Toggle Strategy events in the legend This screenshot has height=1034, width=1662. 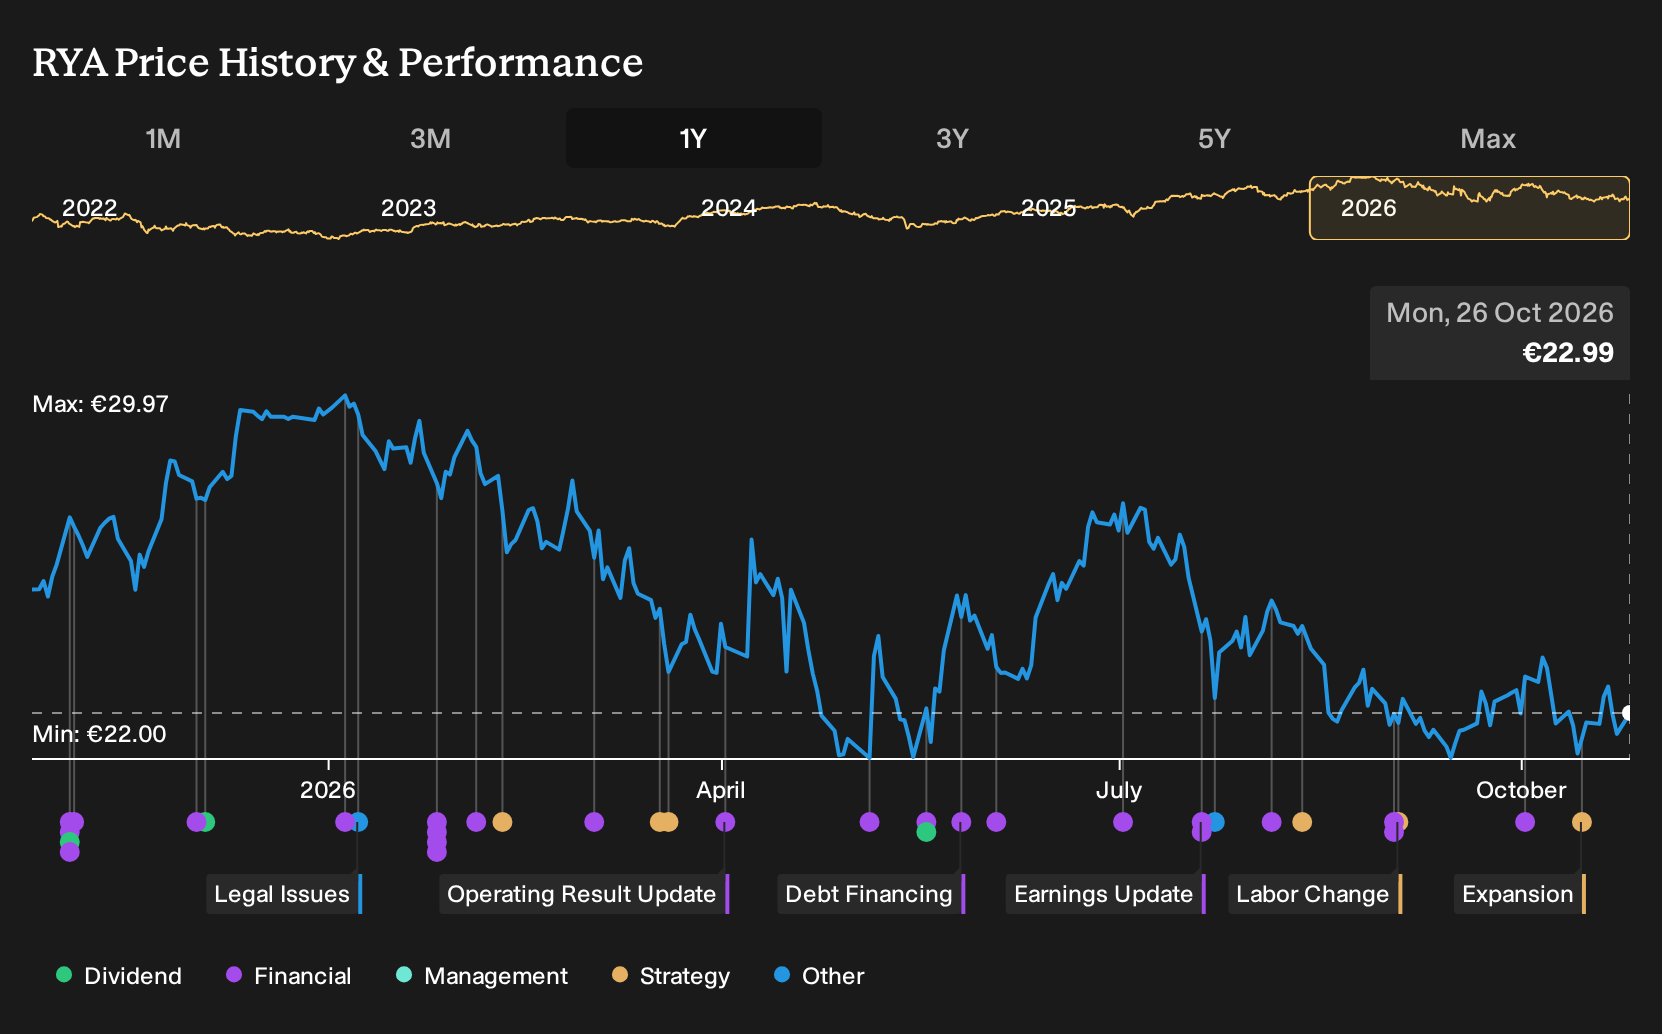coord(671,976)
